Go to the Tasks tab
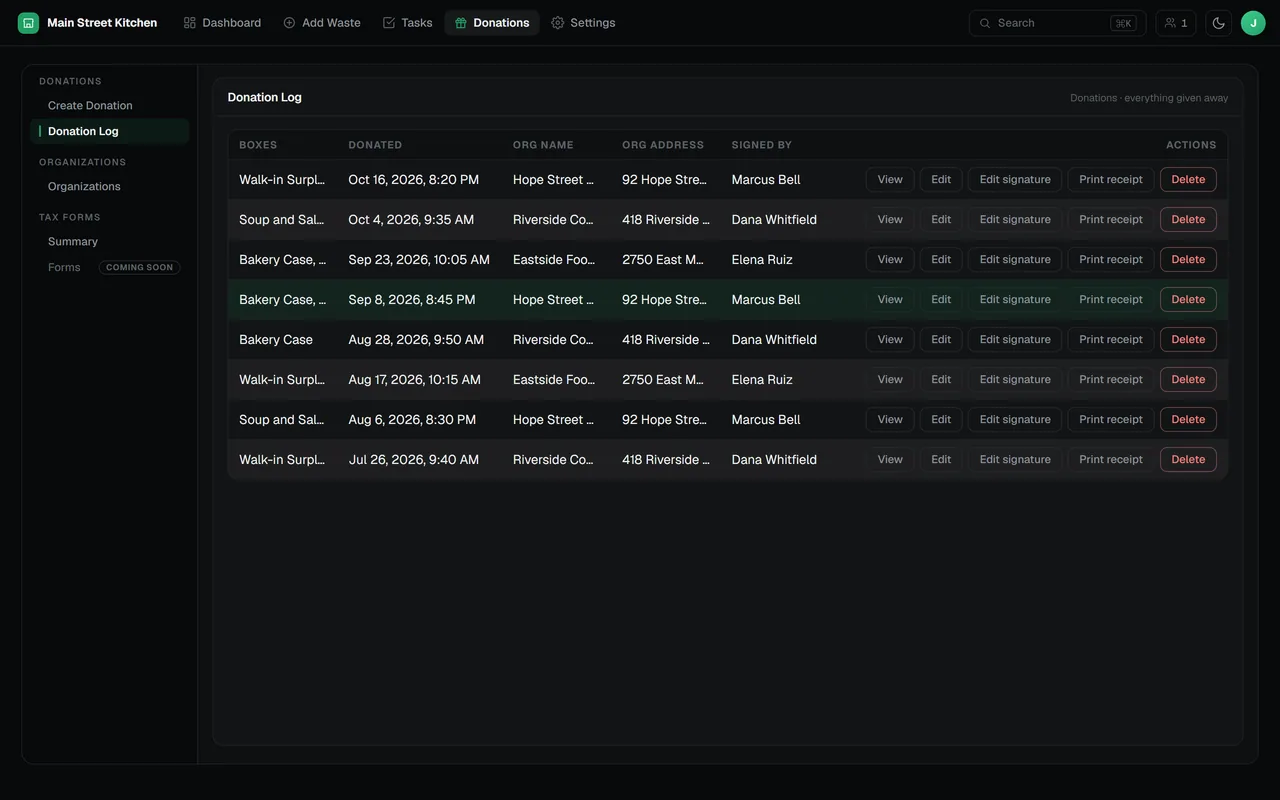Image resolution: width=1280 pixels, height=800 pixels. tap(407, 23)
